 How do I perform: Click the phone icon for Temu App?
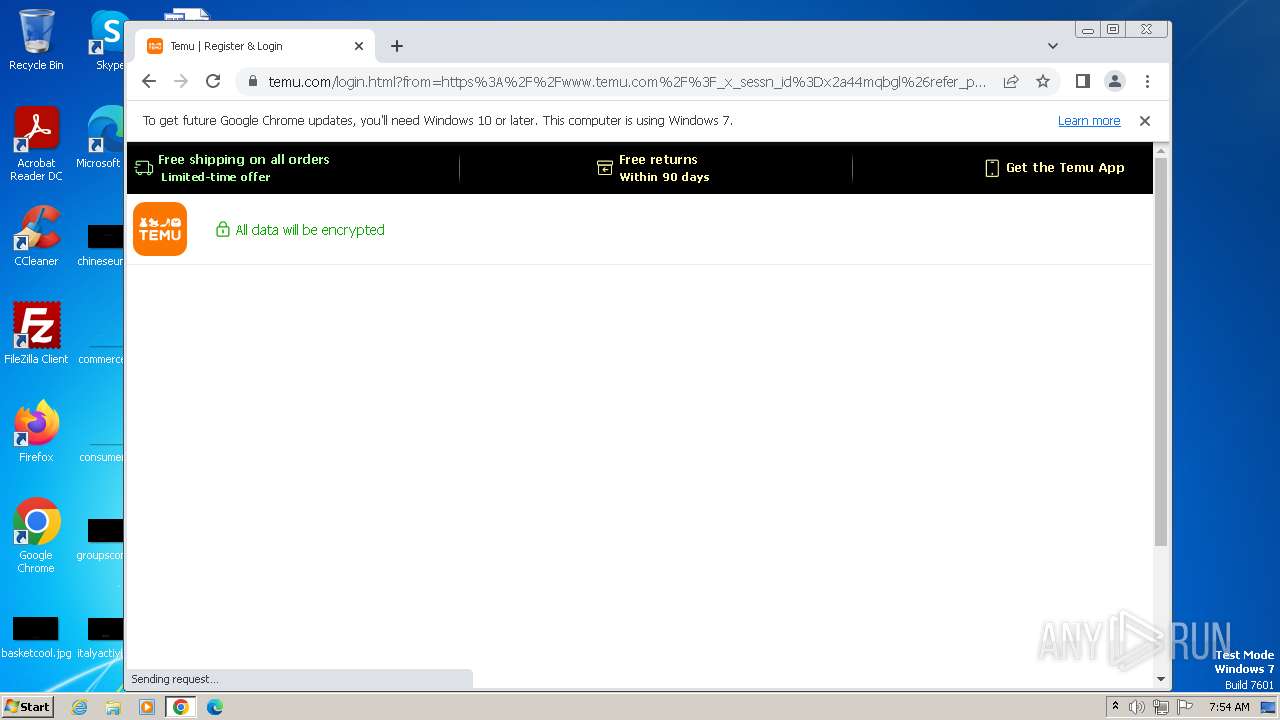click(992, 168)
